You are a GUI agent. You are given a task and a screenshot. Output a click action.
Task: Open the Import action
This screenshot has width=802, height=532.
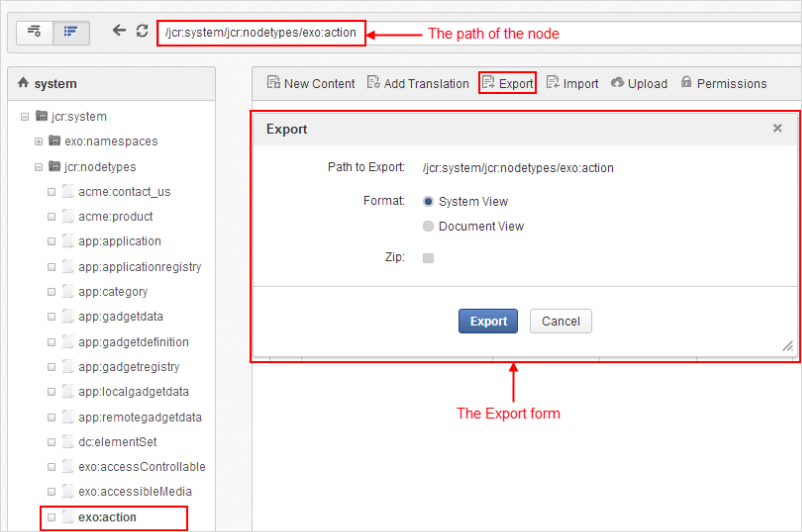(572, 83)
